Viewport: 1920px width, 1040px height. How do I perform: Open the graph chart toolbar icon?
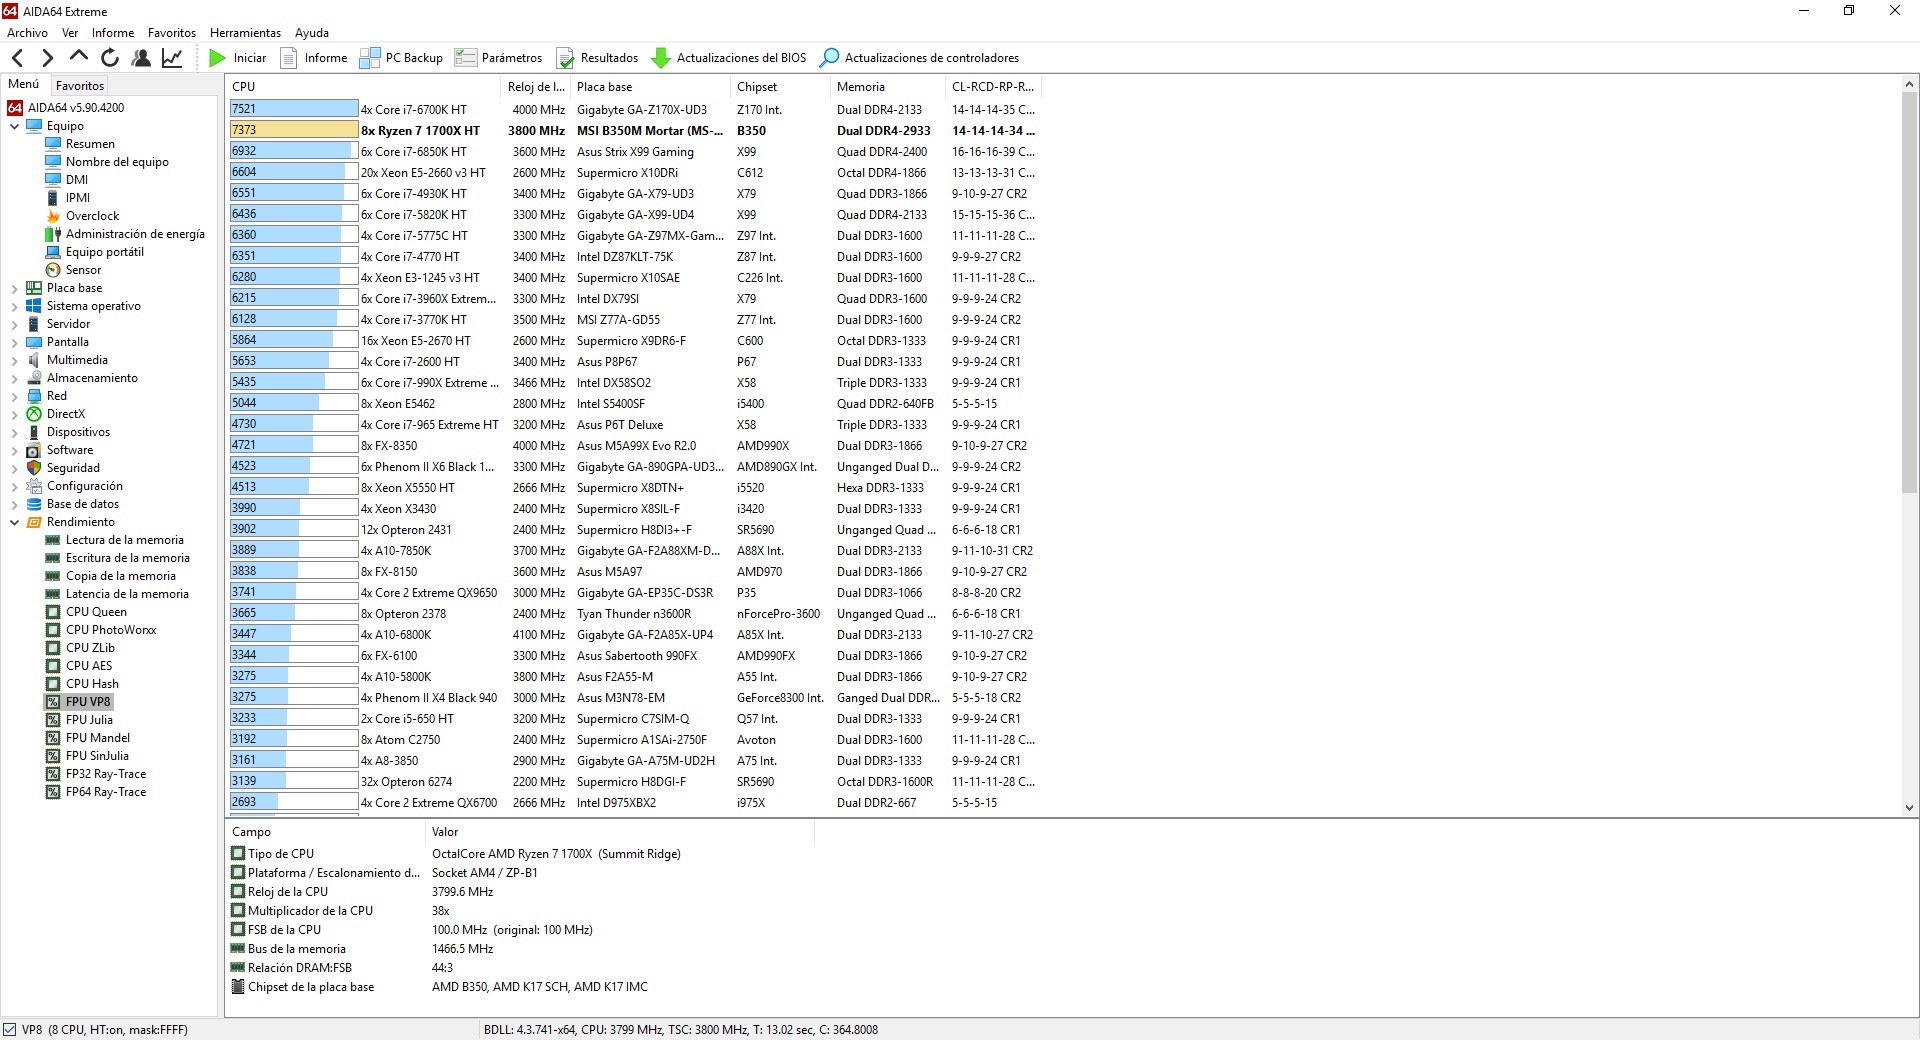tap(172, 58)
